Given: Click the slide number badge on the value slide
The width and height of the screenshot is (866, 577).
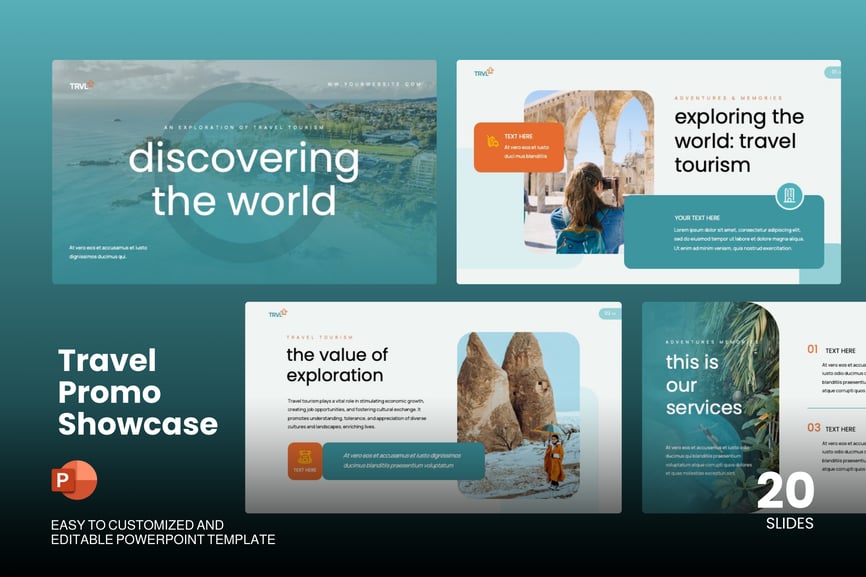Looking at the screenshot, I should point(608,314).
